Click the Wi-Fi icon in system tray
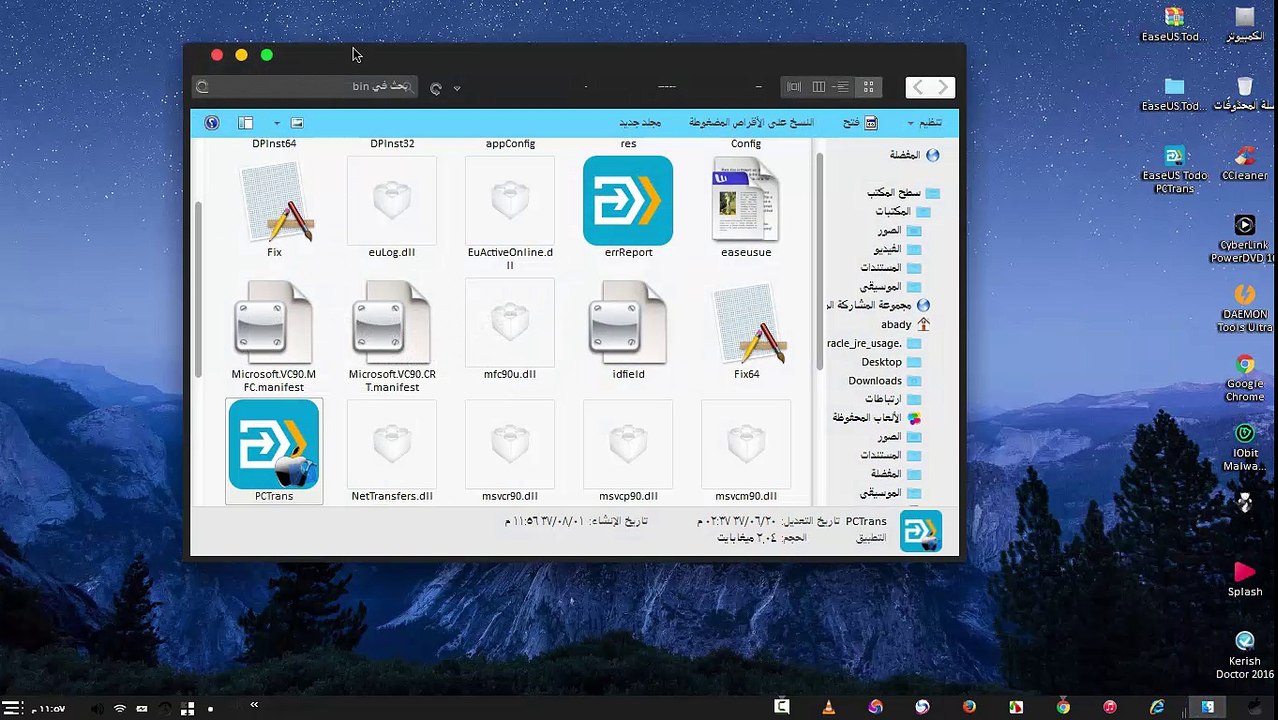The image size is (1278, 720). point(120,709)
